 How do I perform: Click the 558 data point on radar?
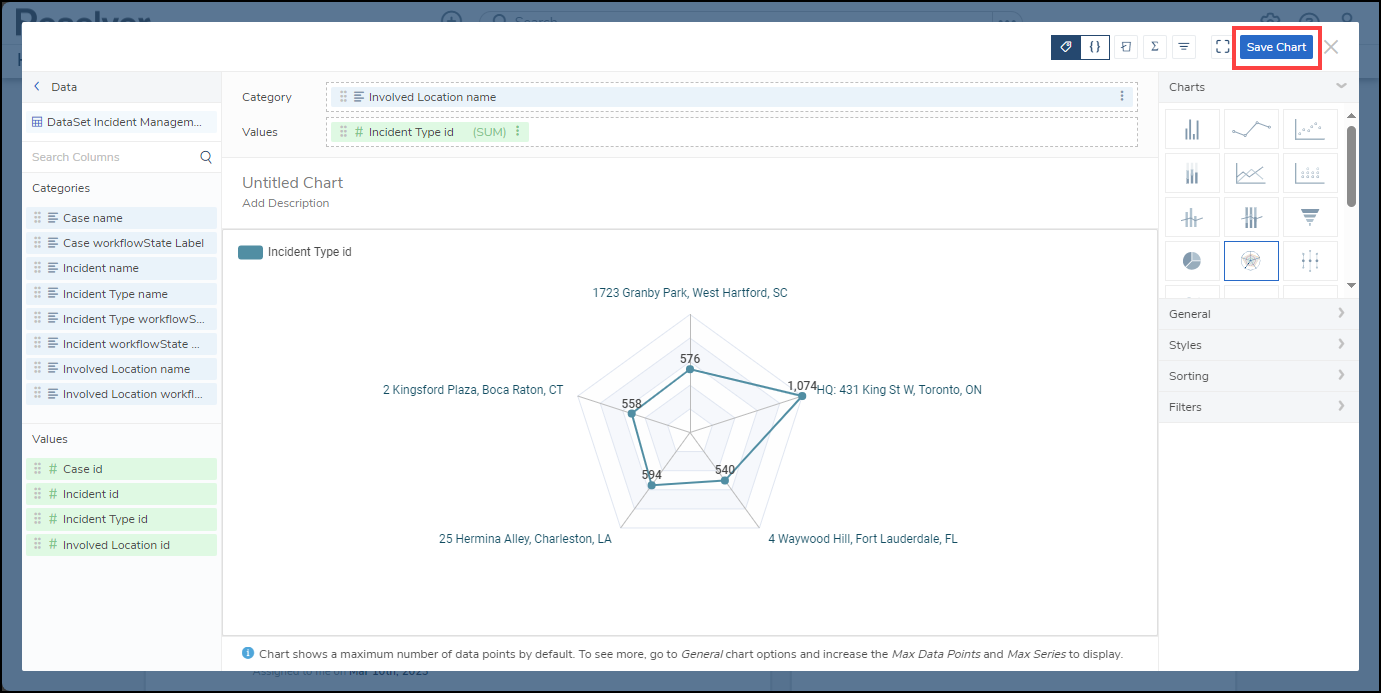coord(631,413)
